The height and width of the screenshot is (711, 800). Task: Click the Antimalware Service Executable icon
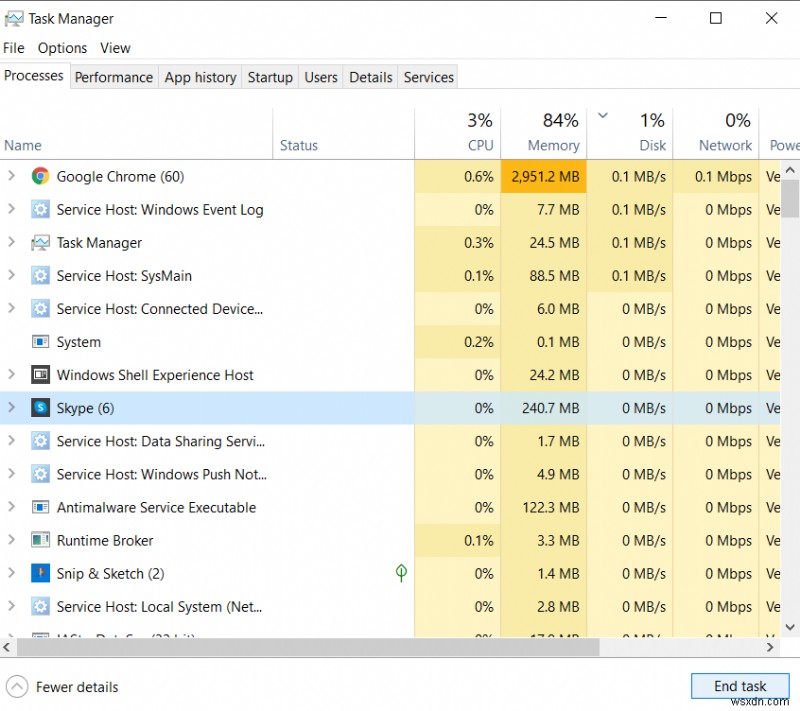40,507
